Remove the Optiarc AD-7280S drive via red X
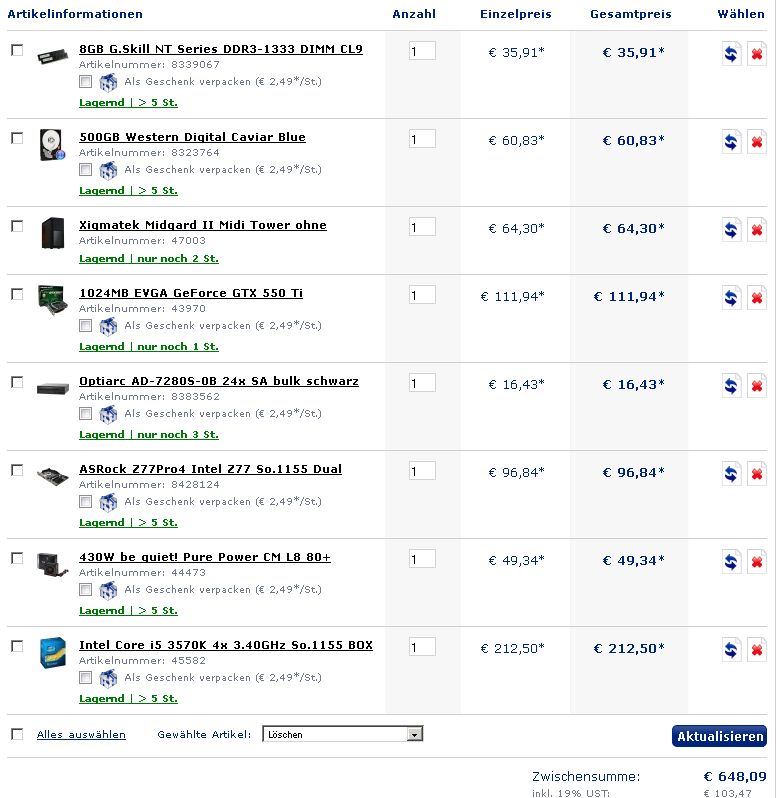 [x=757, y=385]
